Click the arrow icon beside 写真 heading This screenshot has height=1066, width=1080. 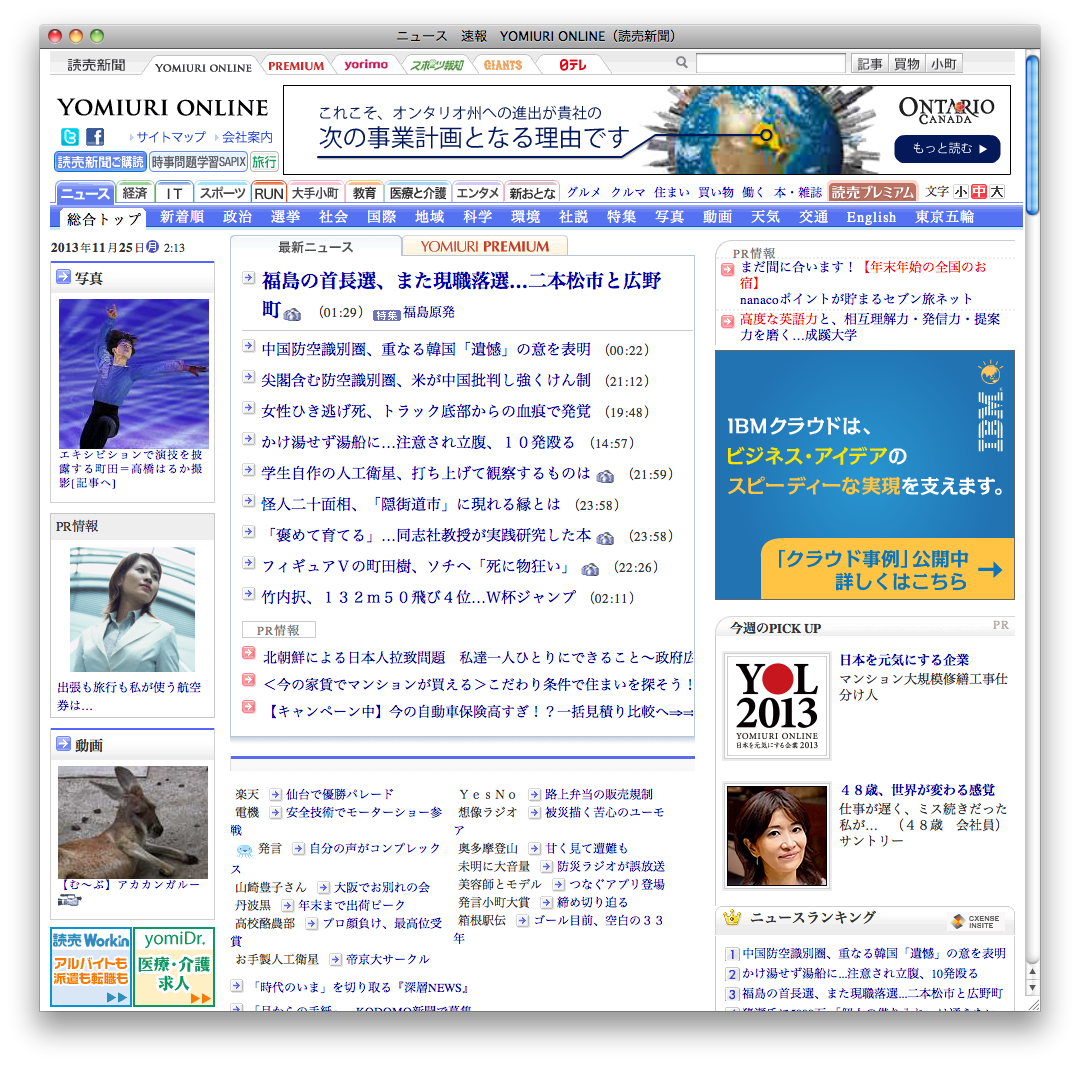pyautogui.click(x=63, y=276)
